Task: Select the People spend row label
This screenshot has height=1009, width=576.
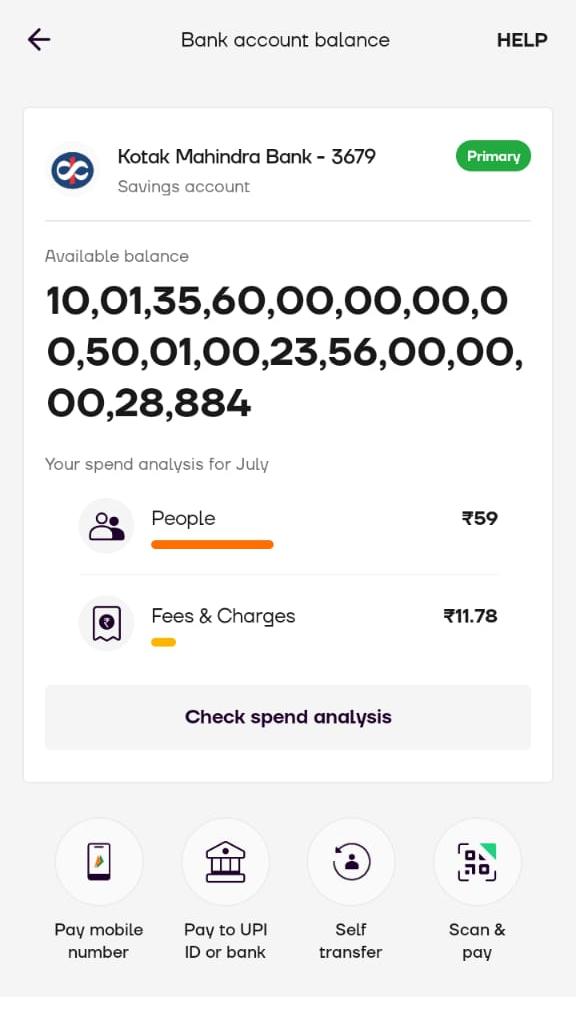Action: click(x=183, y=519)
